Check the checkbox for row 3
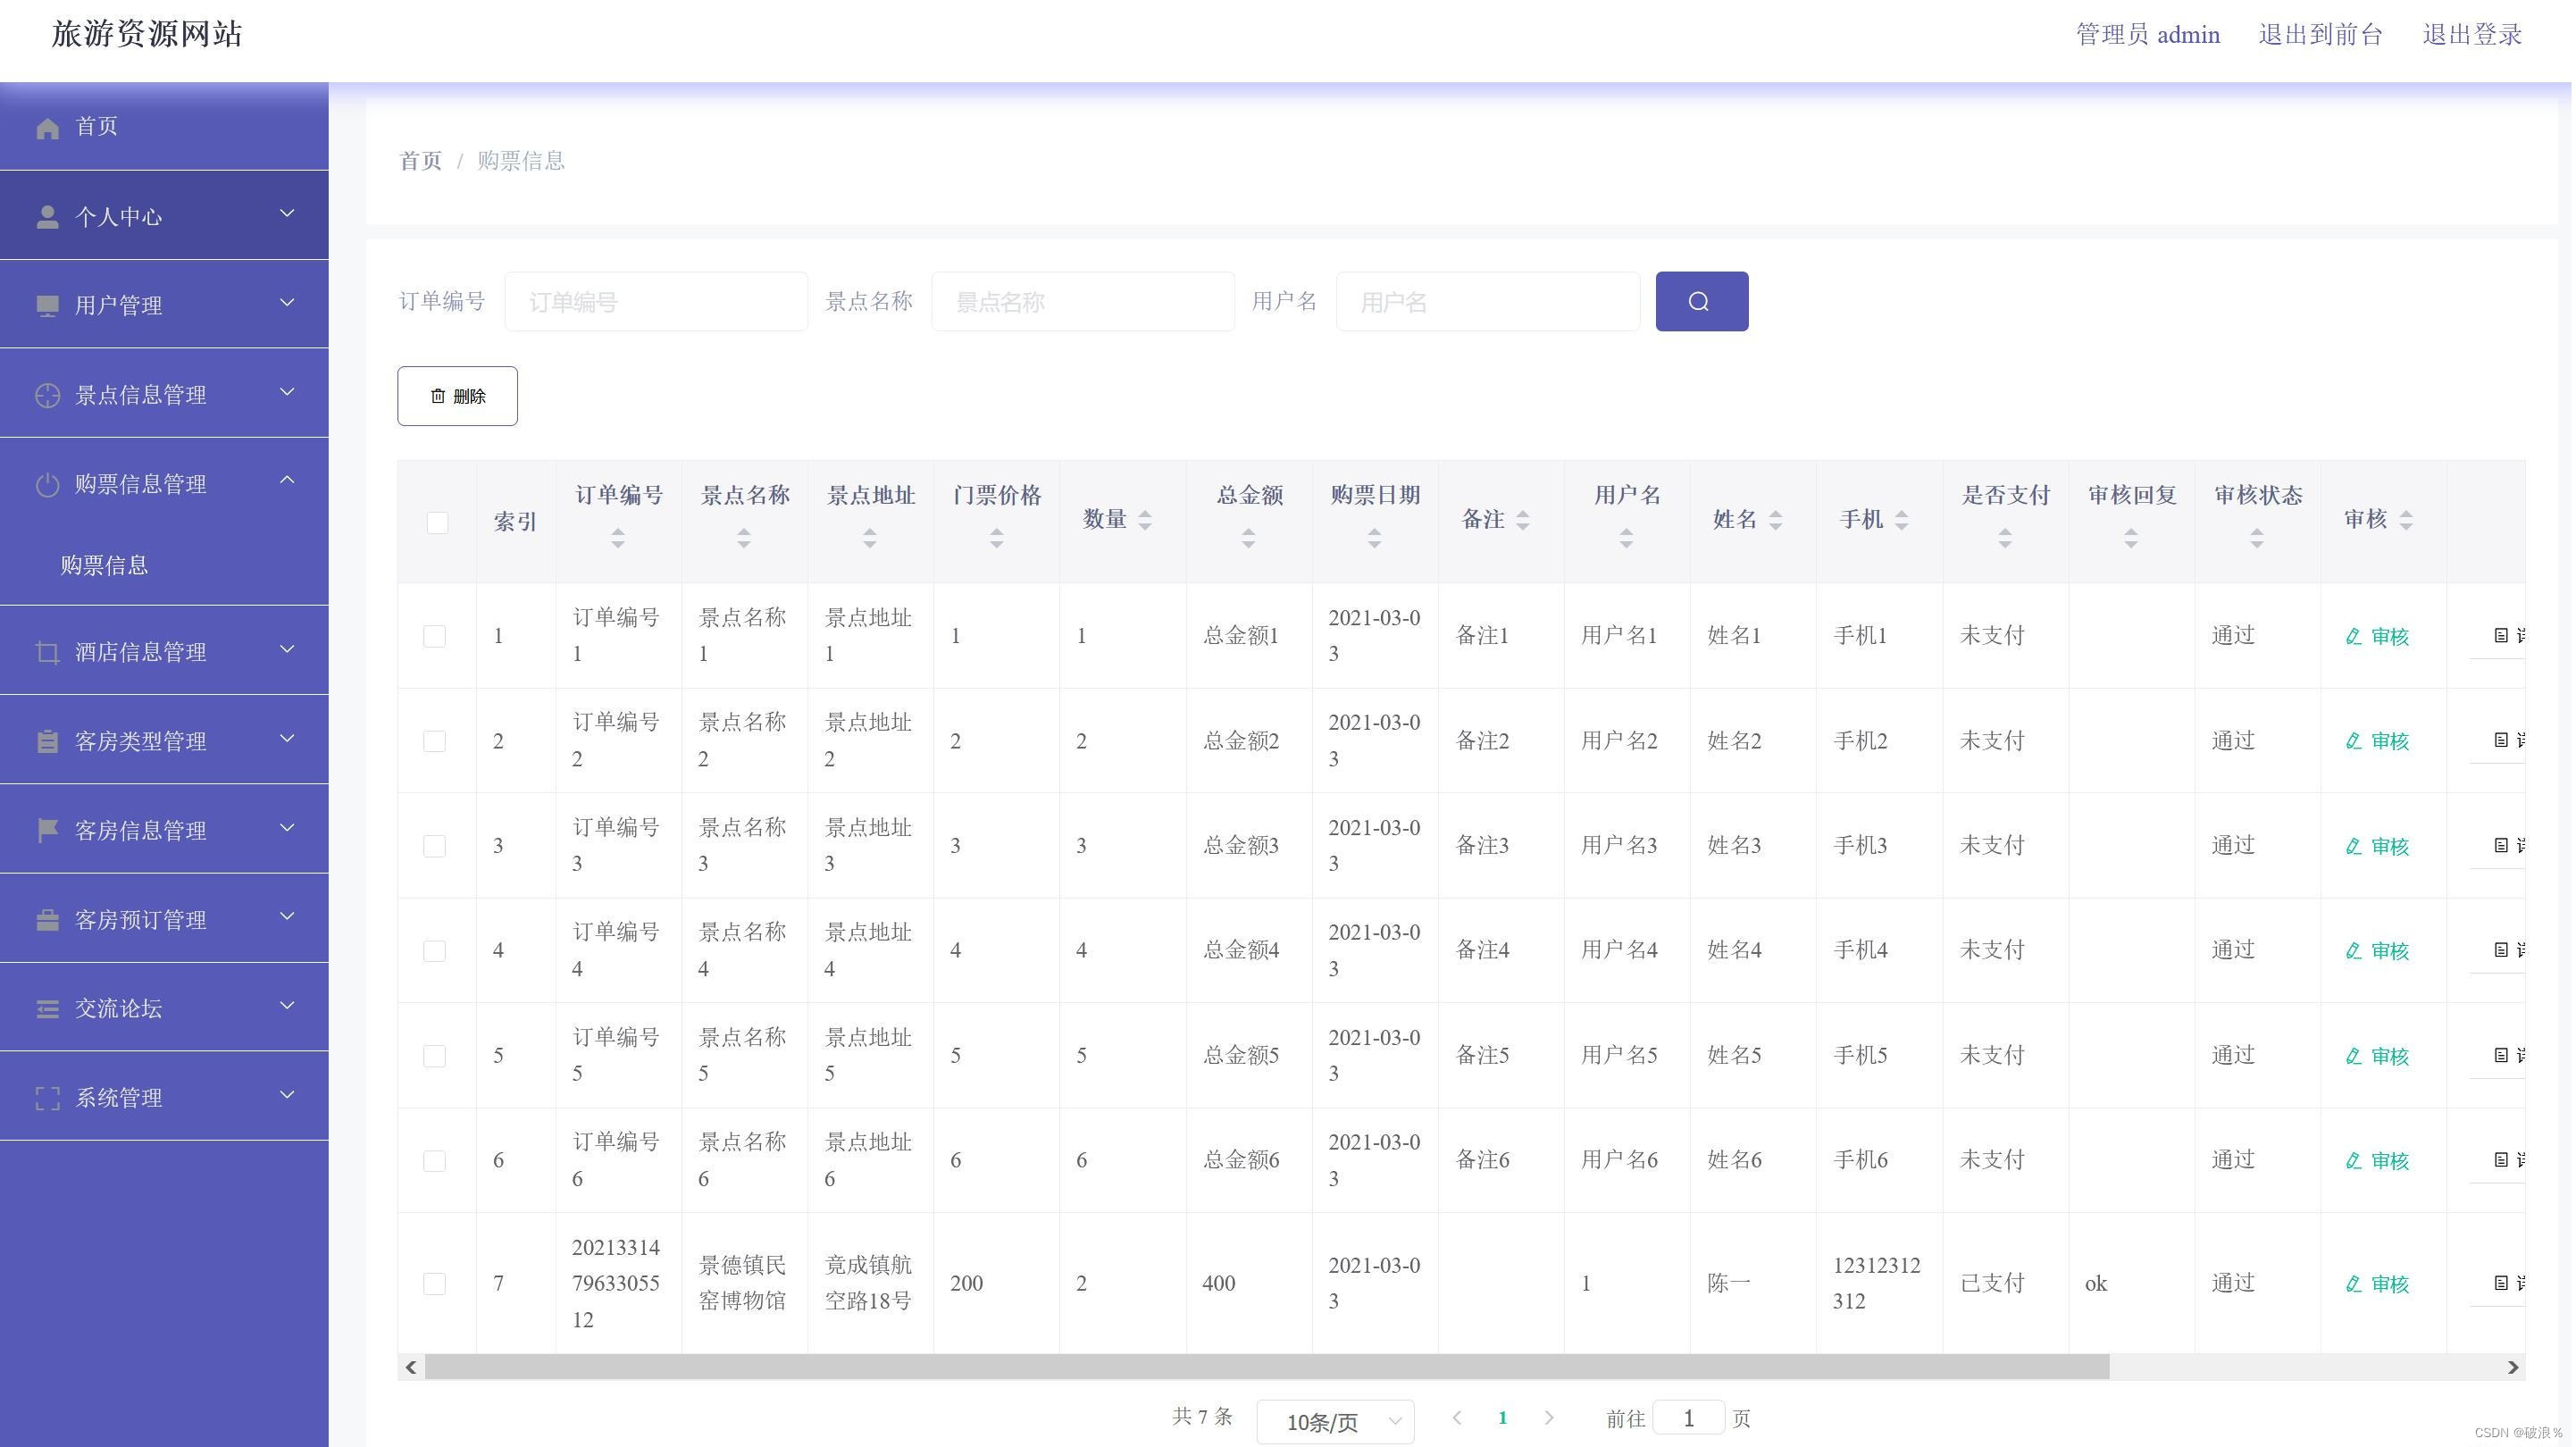Viewport: 2576px width, 1447px height. coord(434,846)
